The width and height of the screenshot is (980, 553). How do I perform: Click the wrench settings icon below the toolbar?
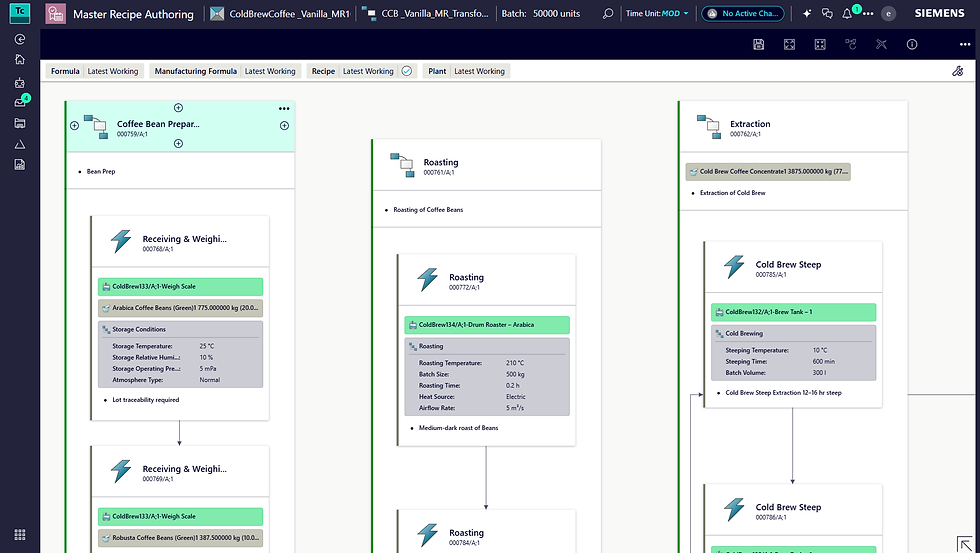(958, 71)
